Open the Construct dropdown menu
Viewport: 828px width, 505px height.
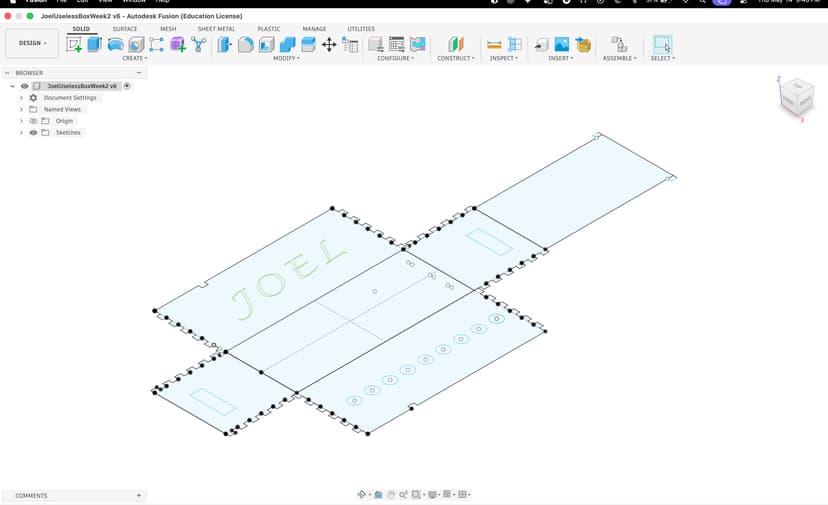pos(456,58)
